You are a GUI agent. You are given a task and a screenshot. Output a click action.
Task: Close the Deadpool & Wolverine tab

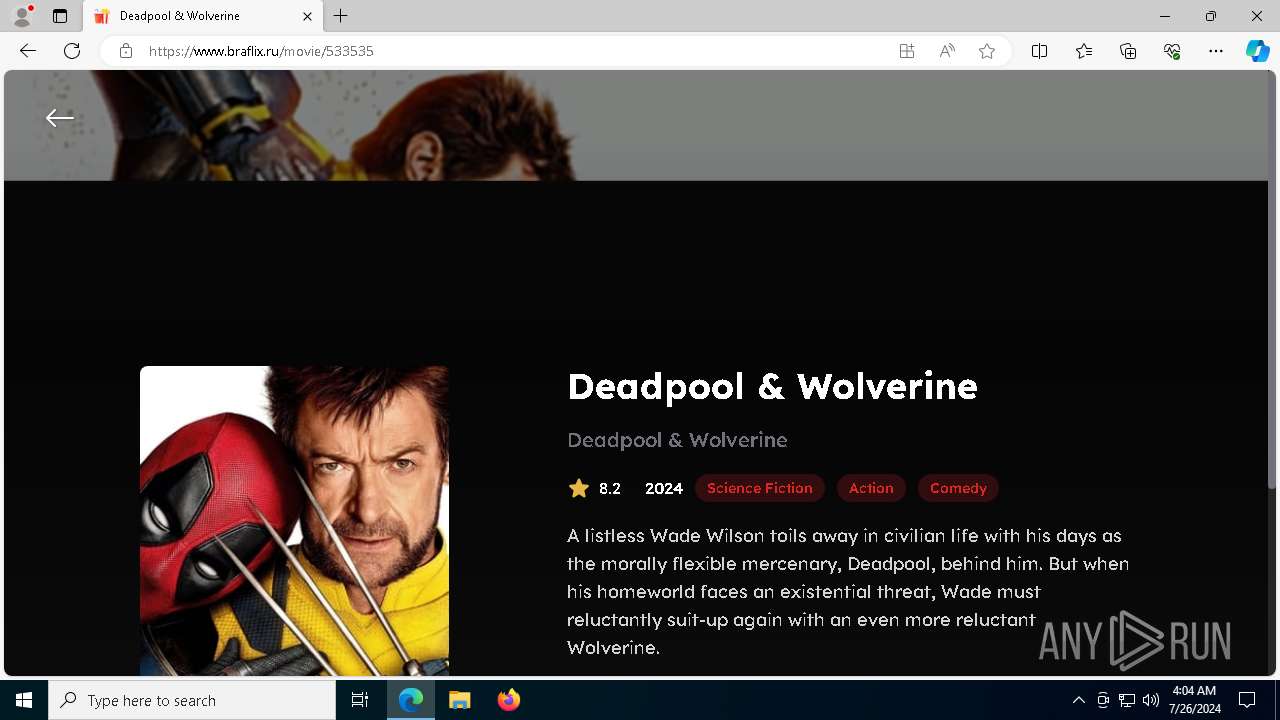(307, 16)
